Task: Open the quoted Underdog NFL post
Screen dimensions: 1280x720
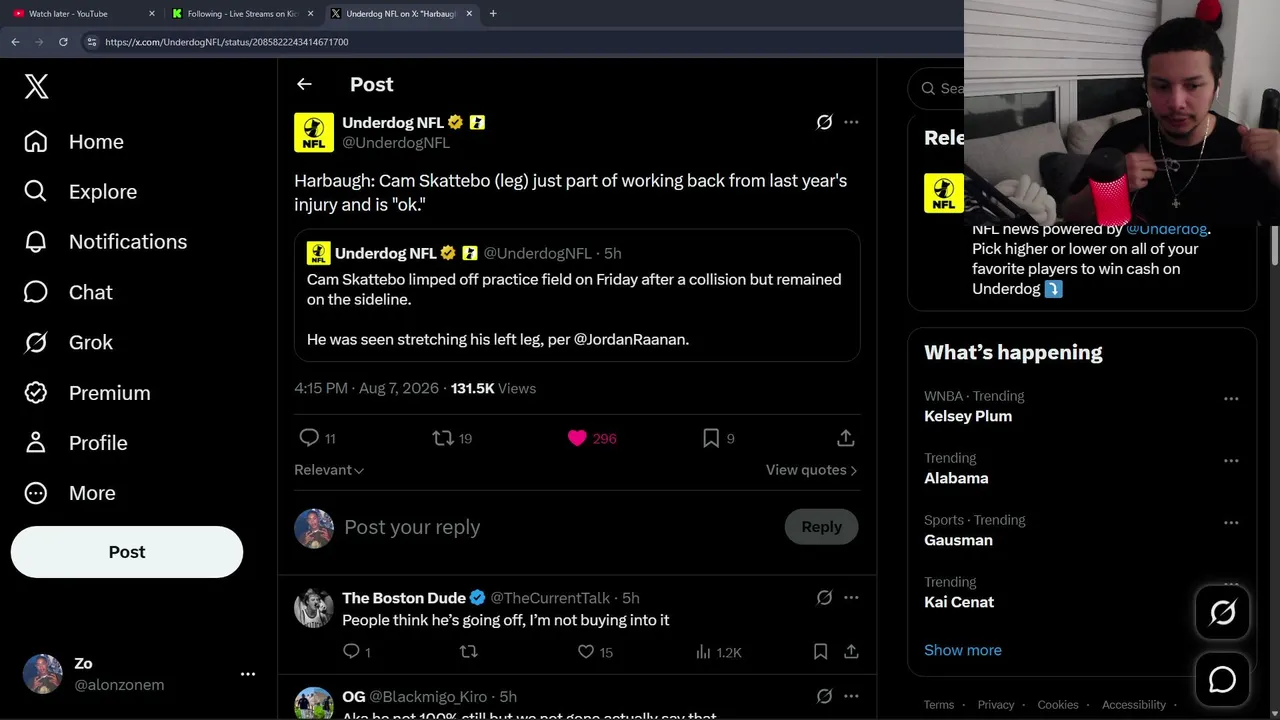Action: [x=577, y=295]
